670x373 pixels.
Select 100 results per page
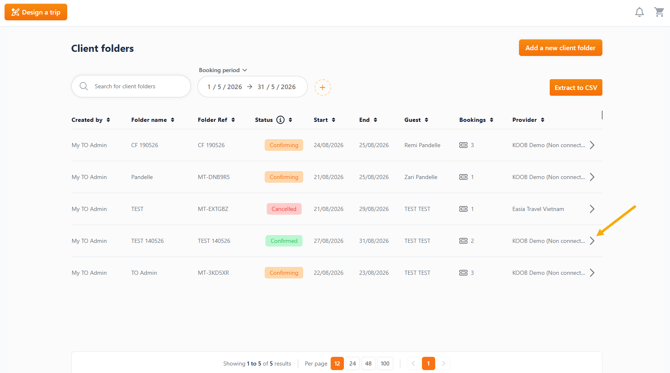(x=385, y=364)
